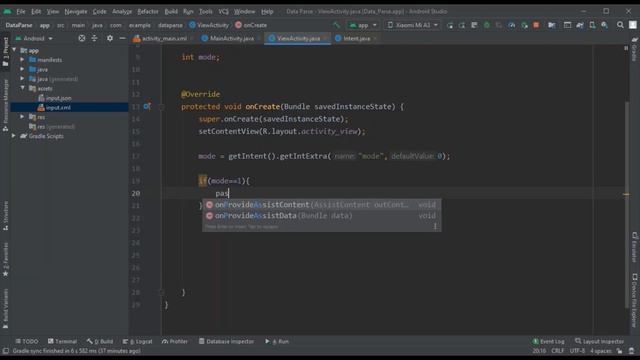
Task: Toggle the Resource Manager side panel
Action: click(5, 105)
